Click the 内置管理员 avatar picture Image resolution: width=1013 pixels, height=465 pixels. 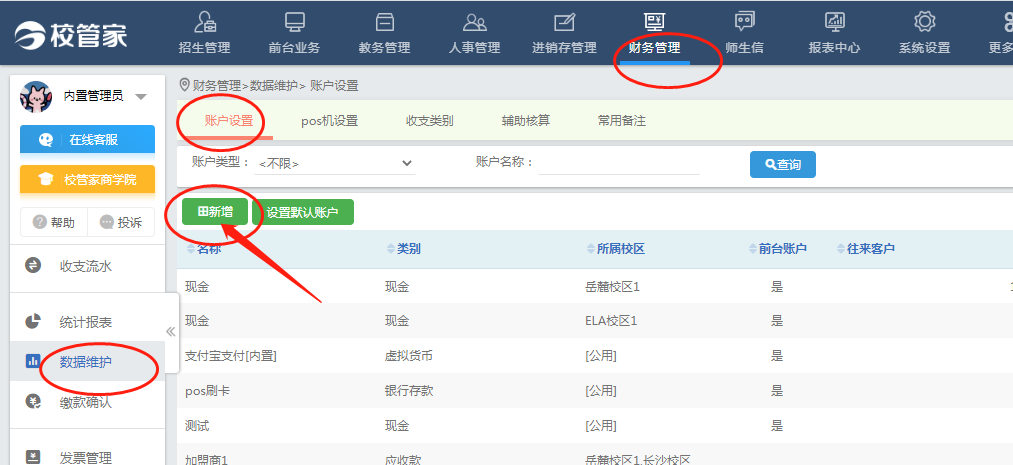tap(36, 97)
